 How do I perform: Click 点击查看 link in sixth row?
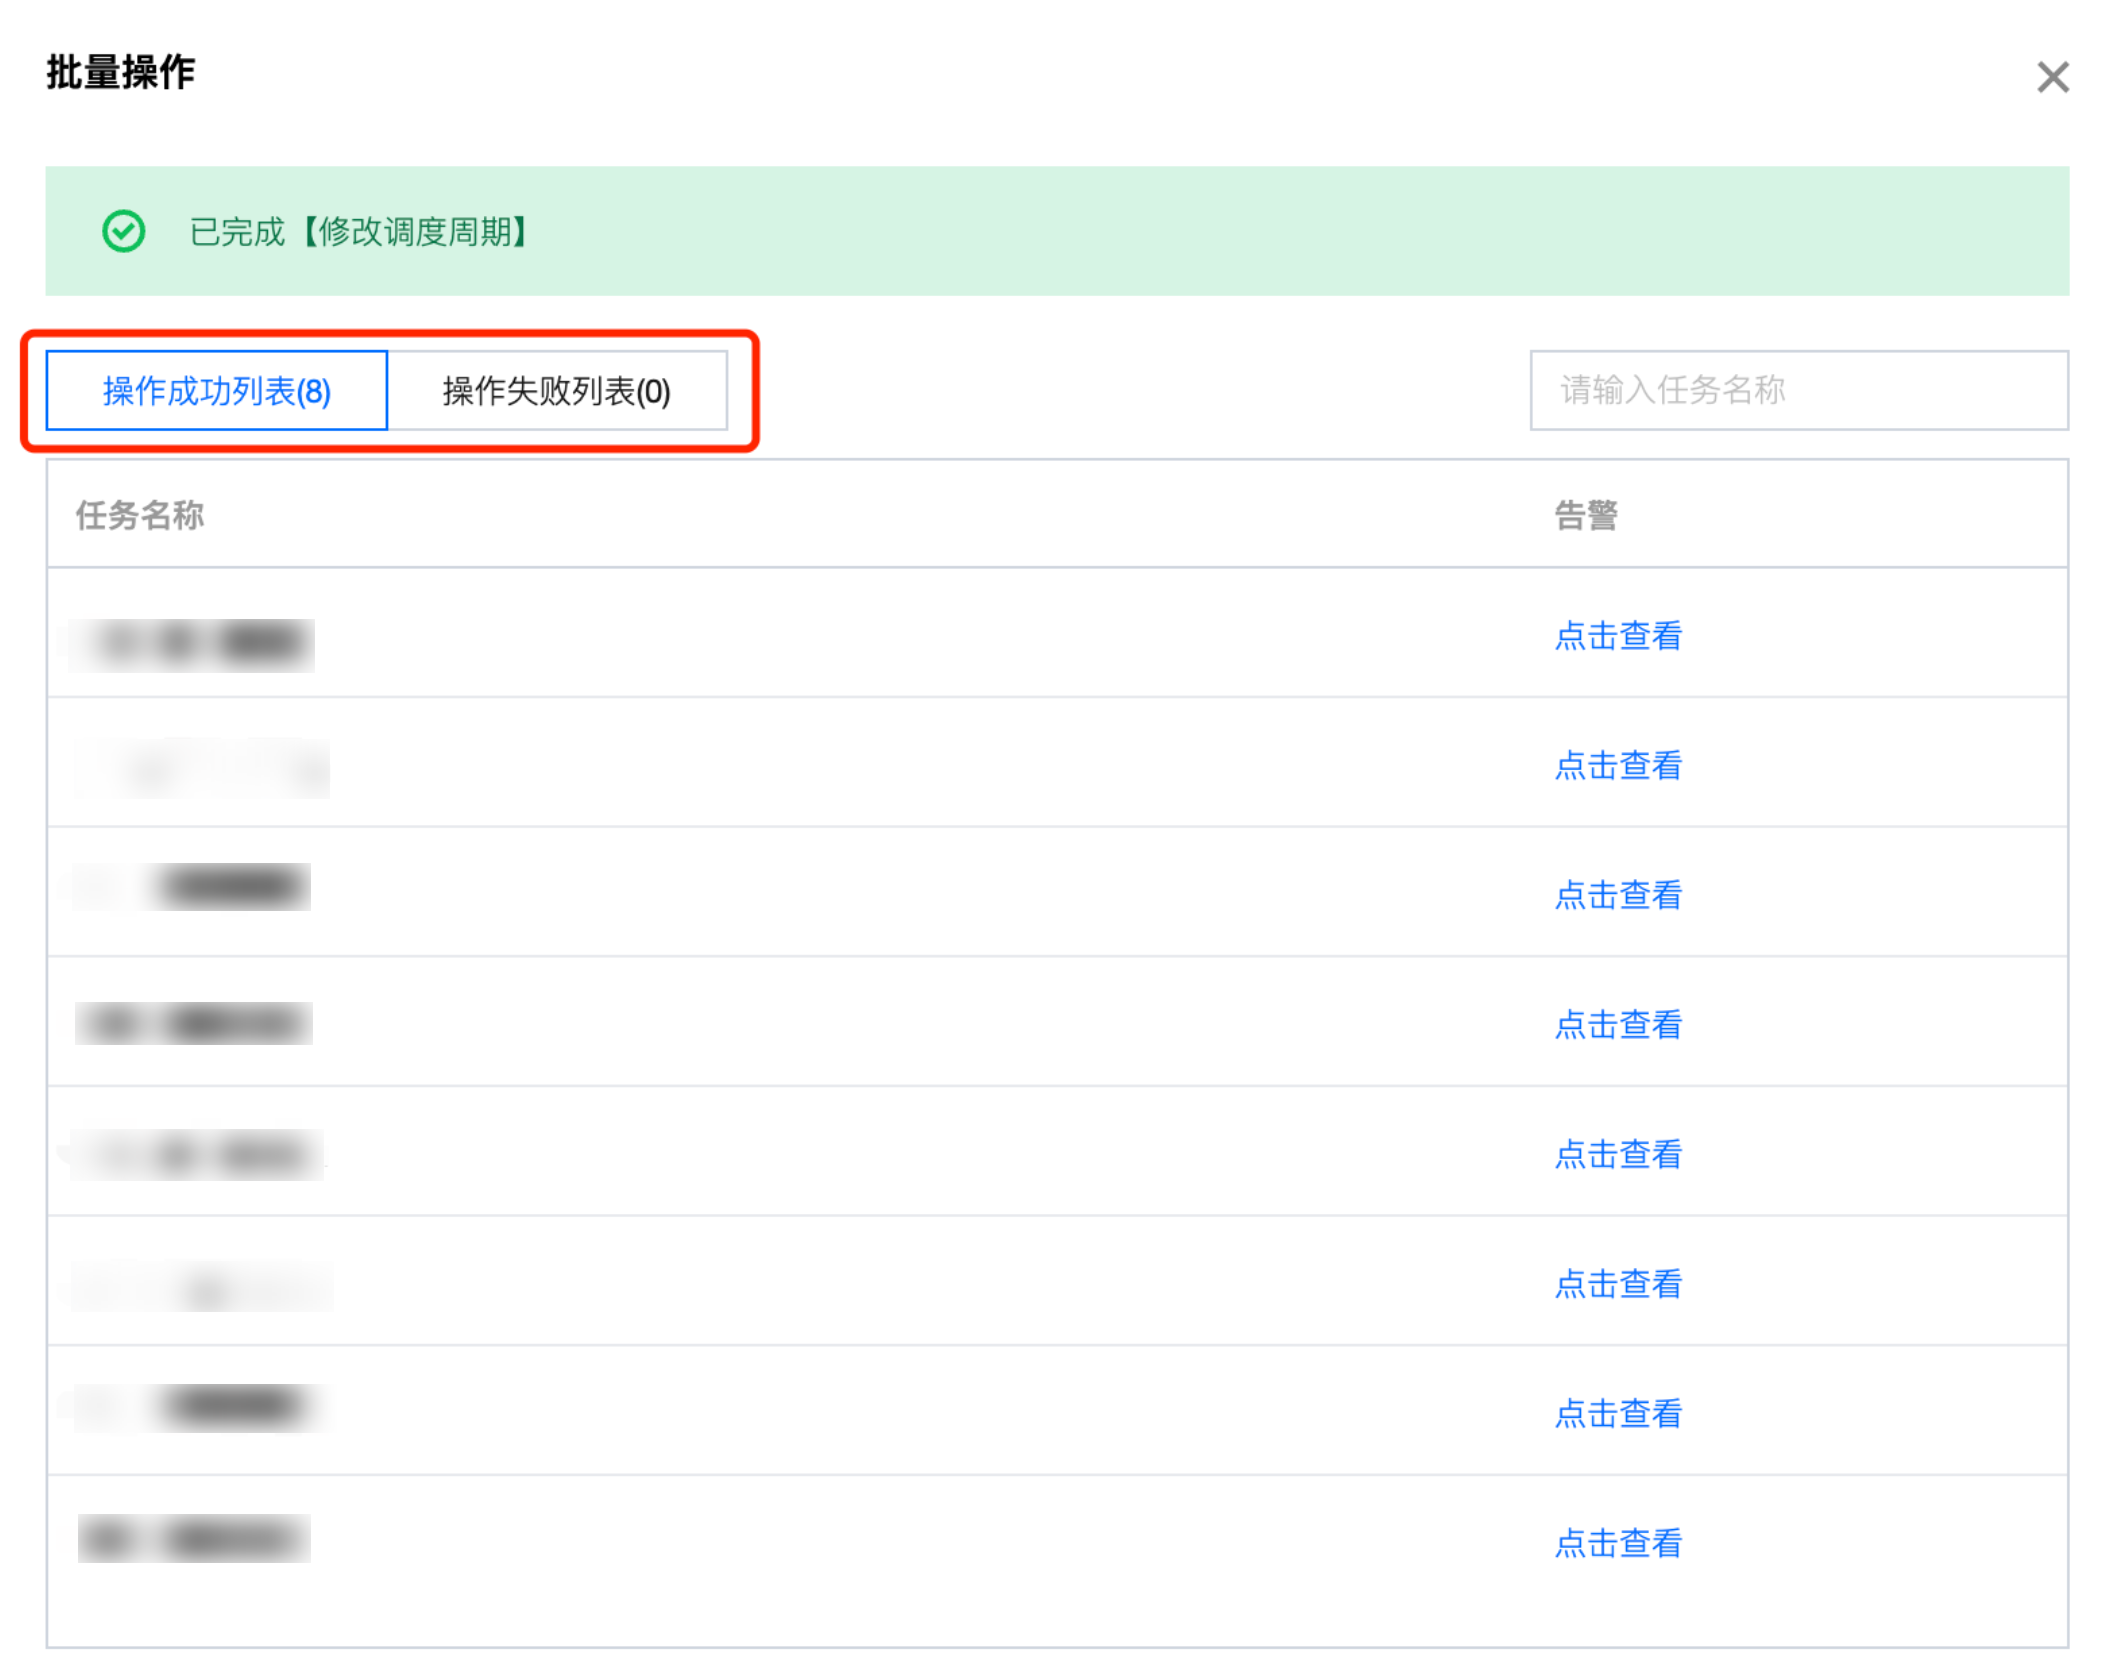[1617, 1284]
